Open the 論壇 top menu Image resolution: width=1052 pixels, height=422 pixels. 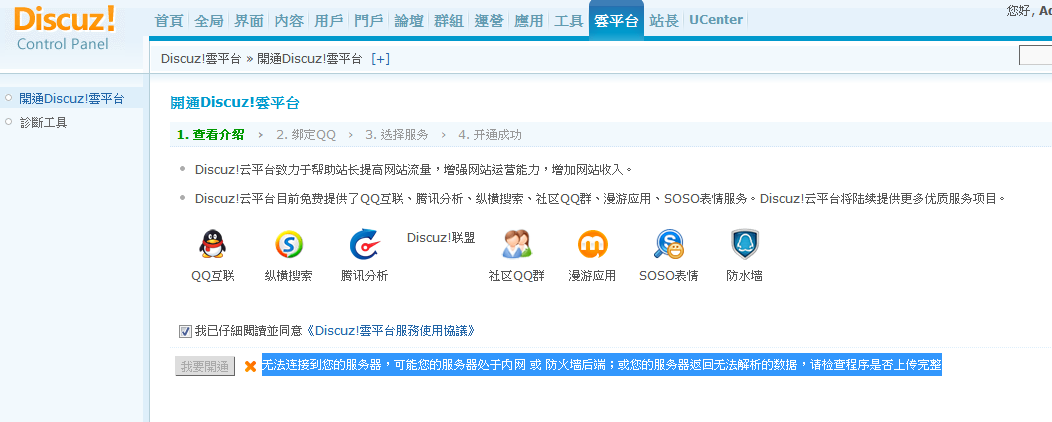409,21
